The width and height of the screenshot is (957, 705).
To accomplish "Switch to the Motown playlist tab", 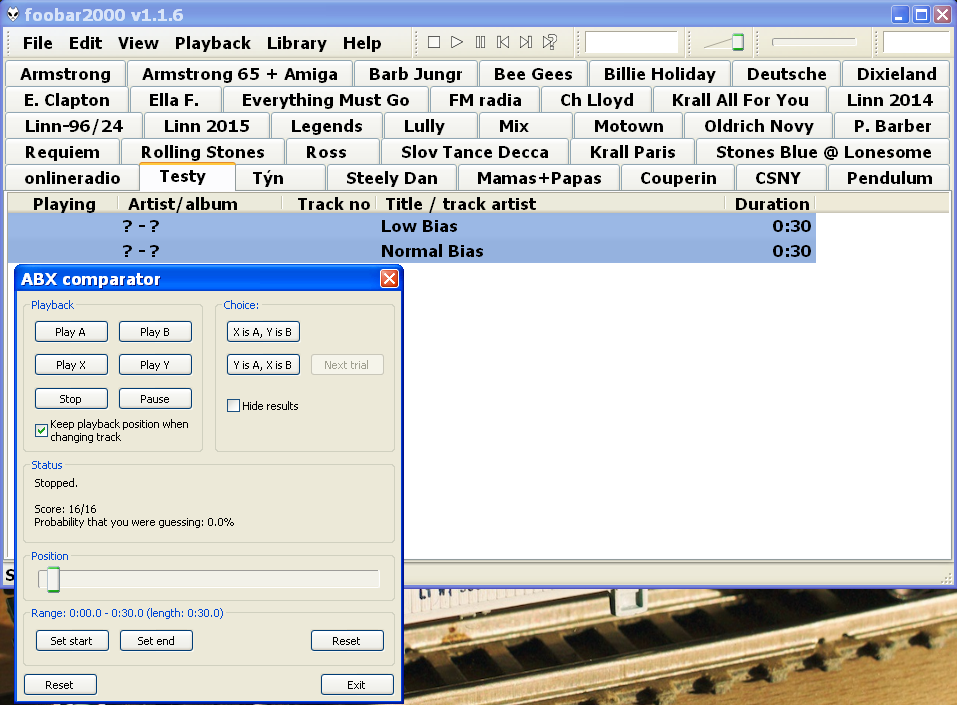I will [628, 126].
